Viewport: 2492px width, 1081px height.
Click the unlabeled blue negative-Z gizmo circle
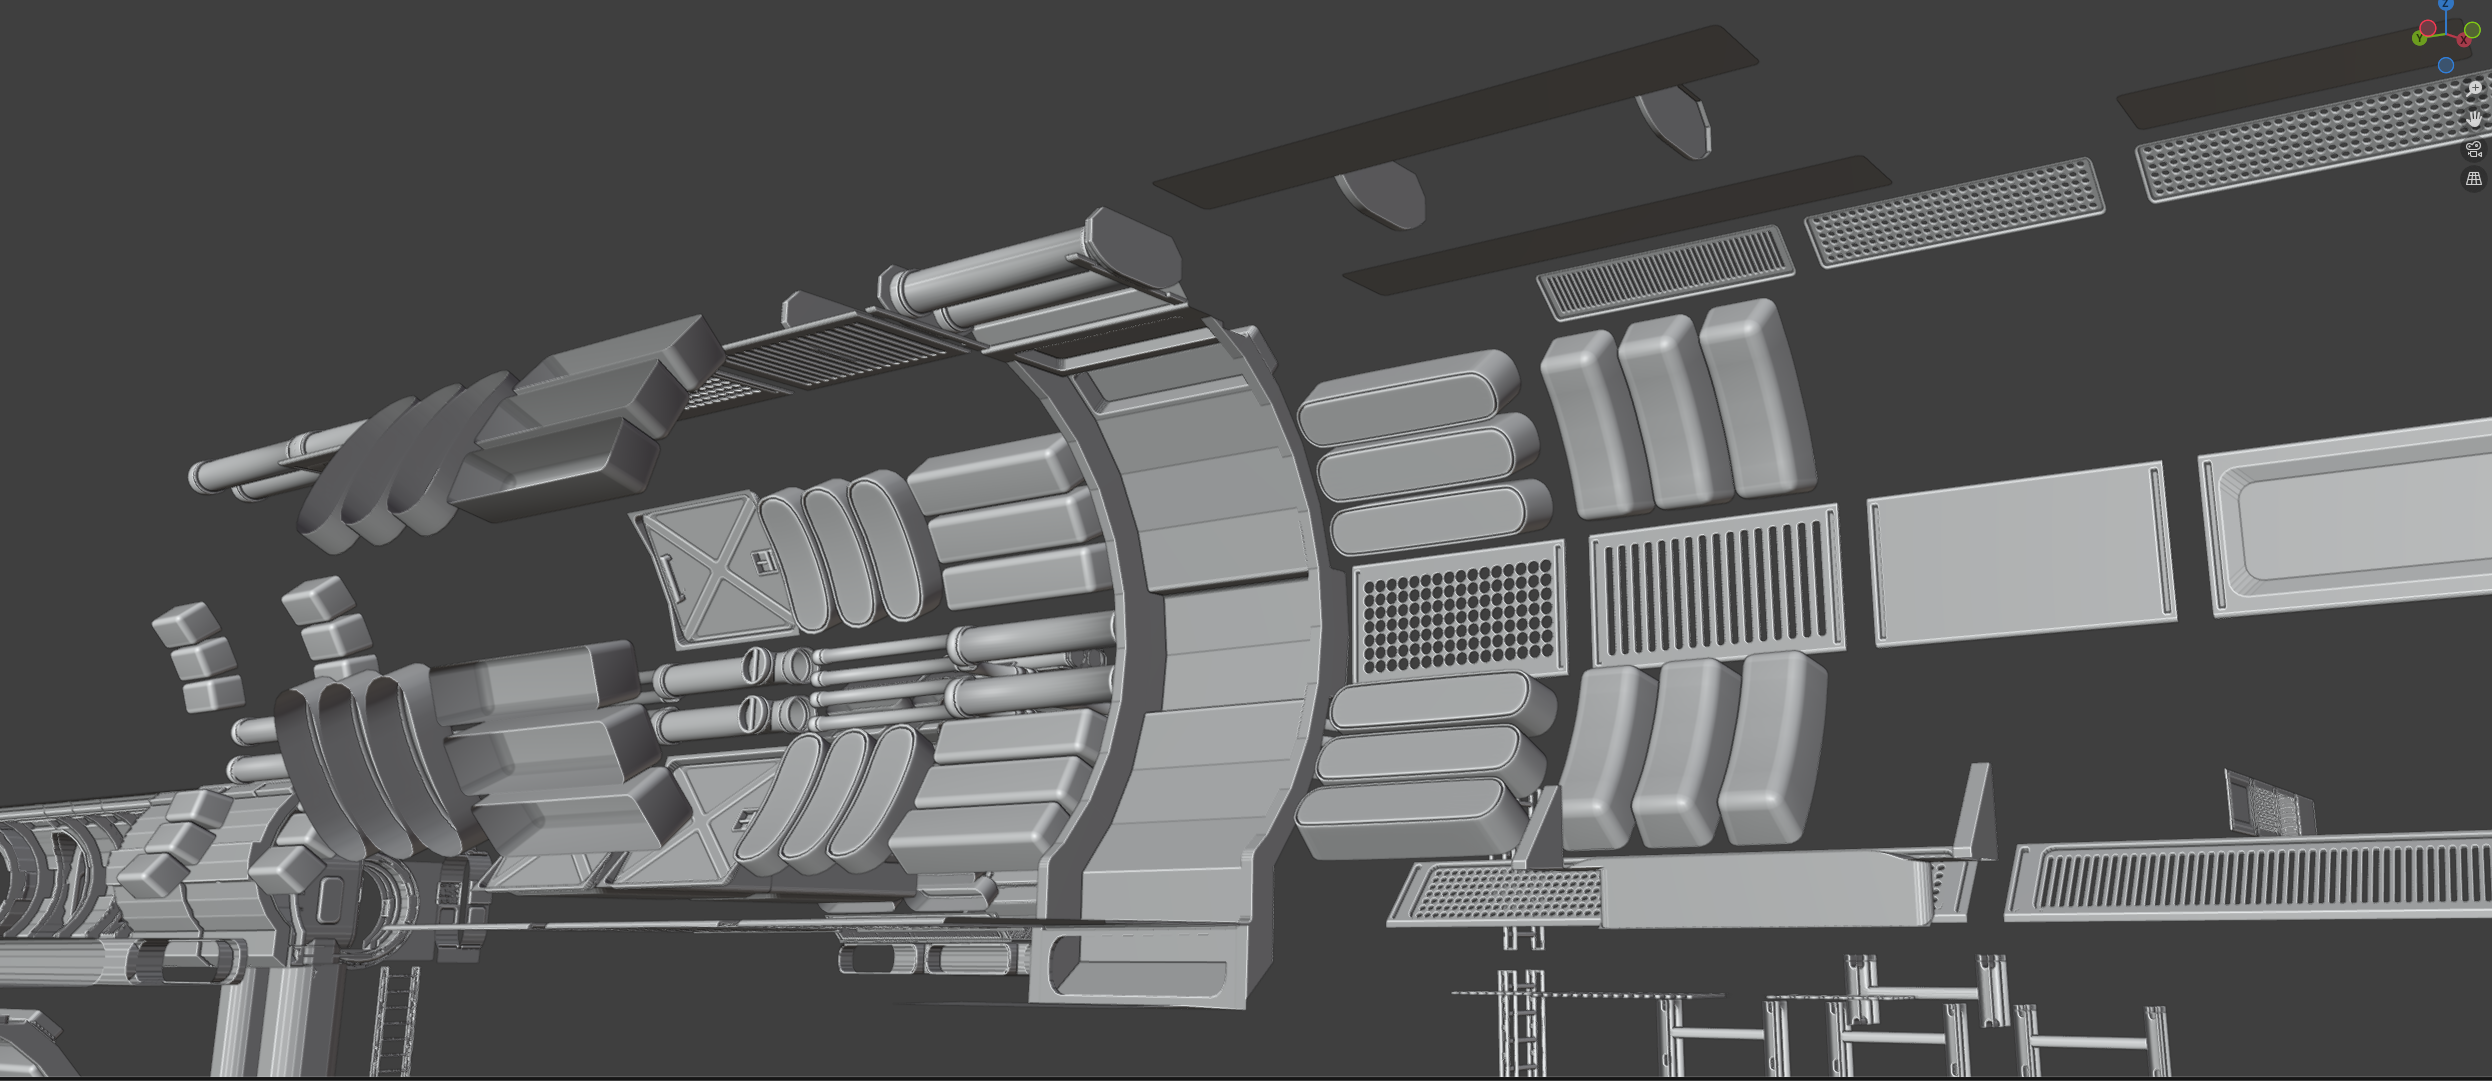pos(2446,65)
